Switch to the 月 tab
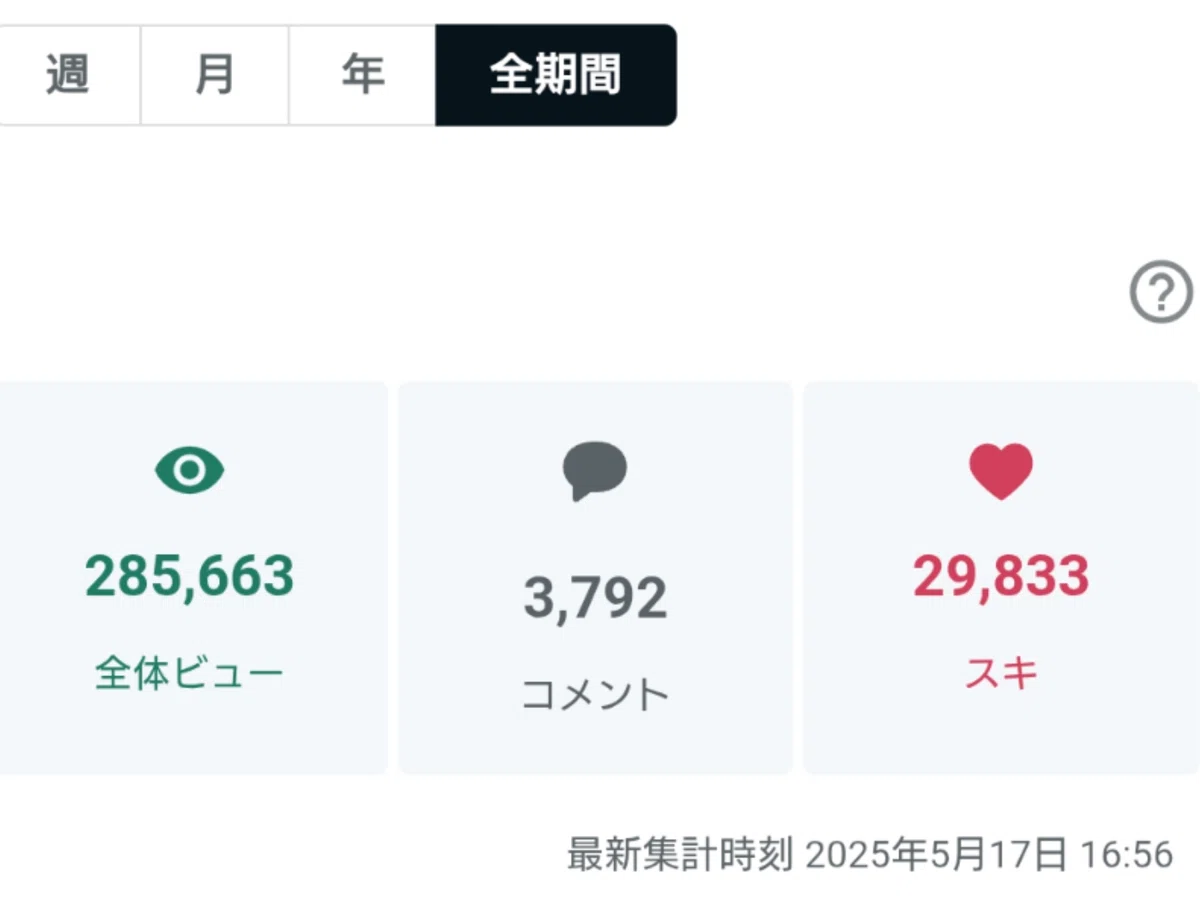The width and height of the screenshot is (1200, 900). [215, 75]
